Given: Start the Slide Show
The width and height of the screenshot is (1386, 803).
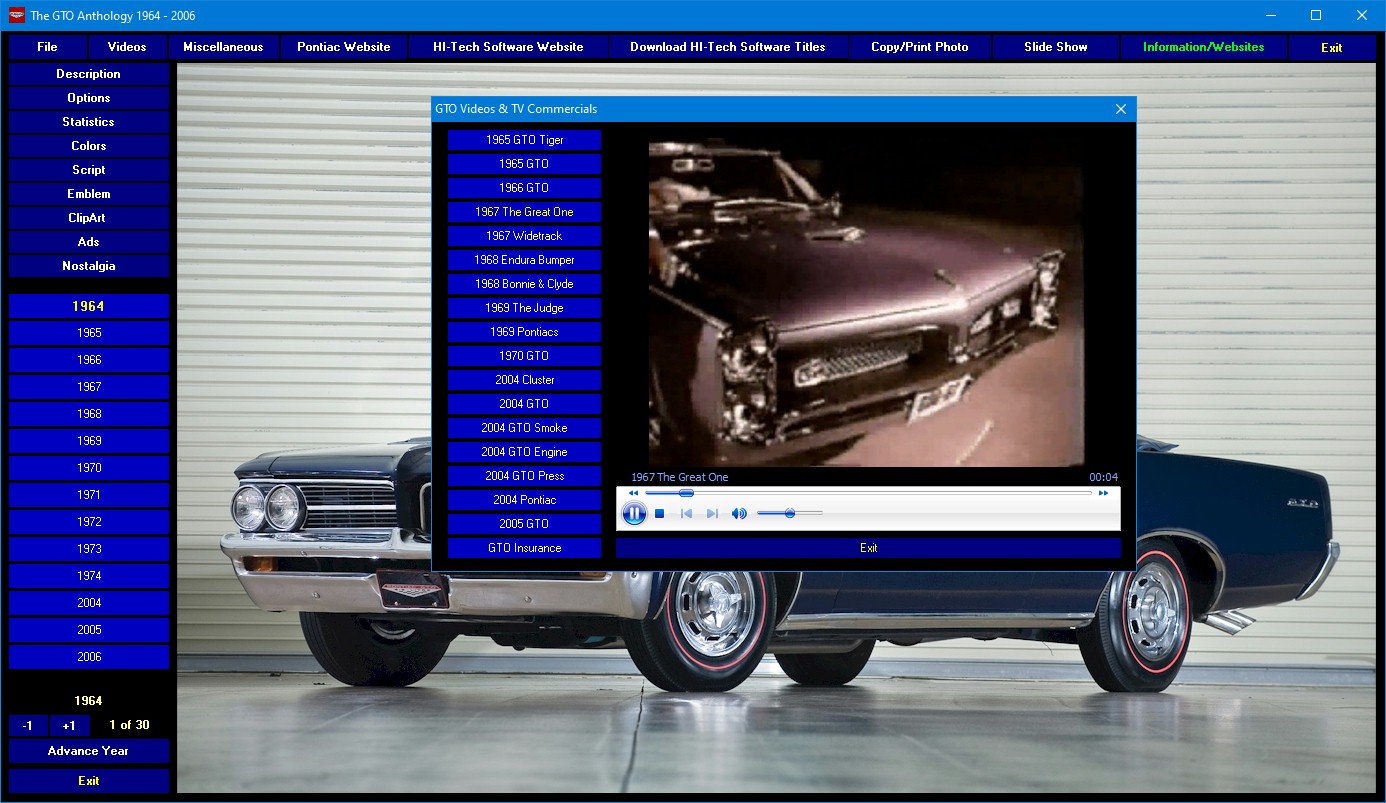Looking at the screenshot, I should (x=1056, y=47).
